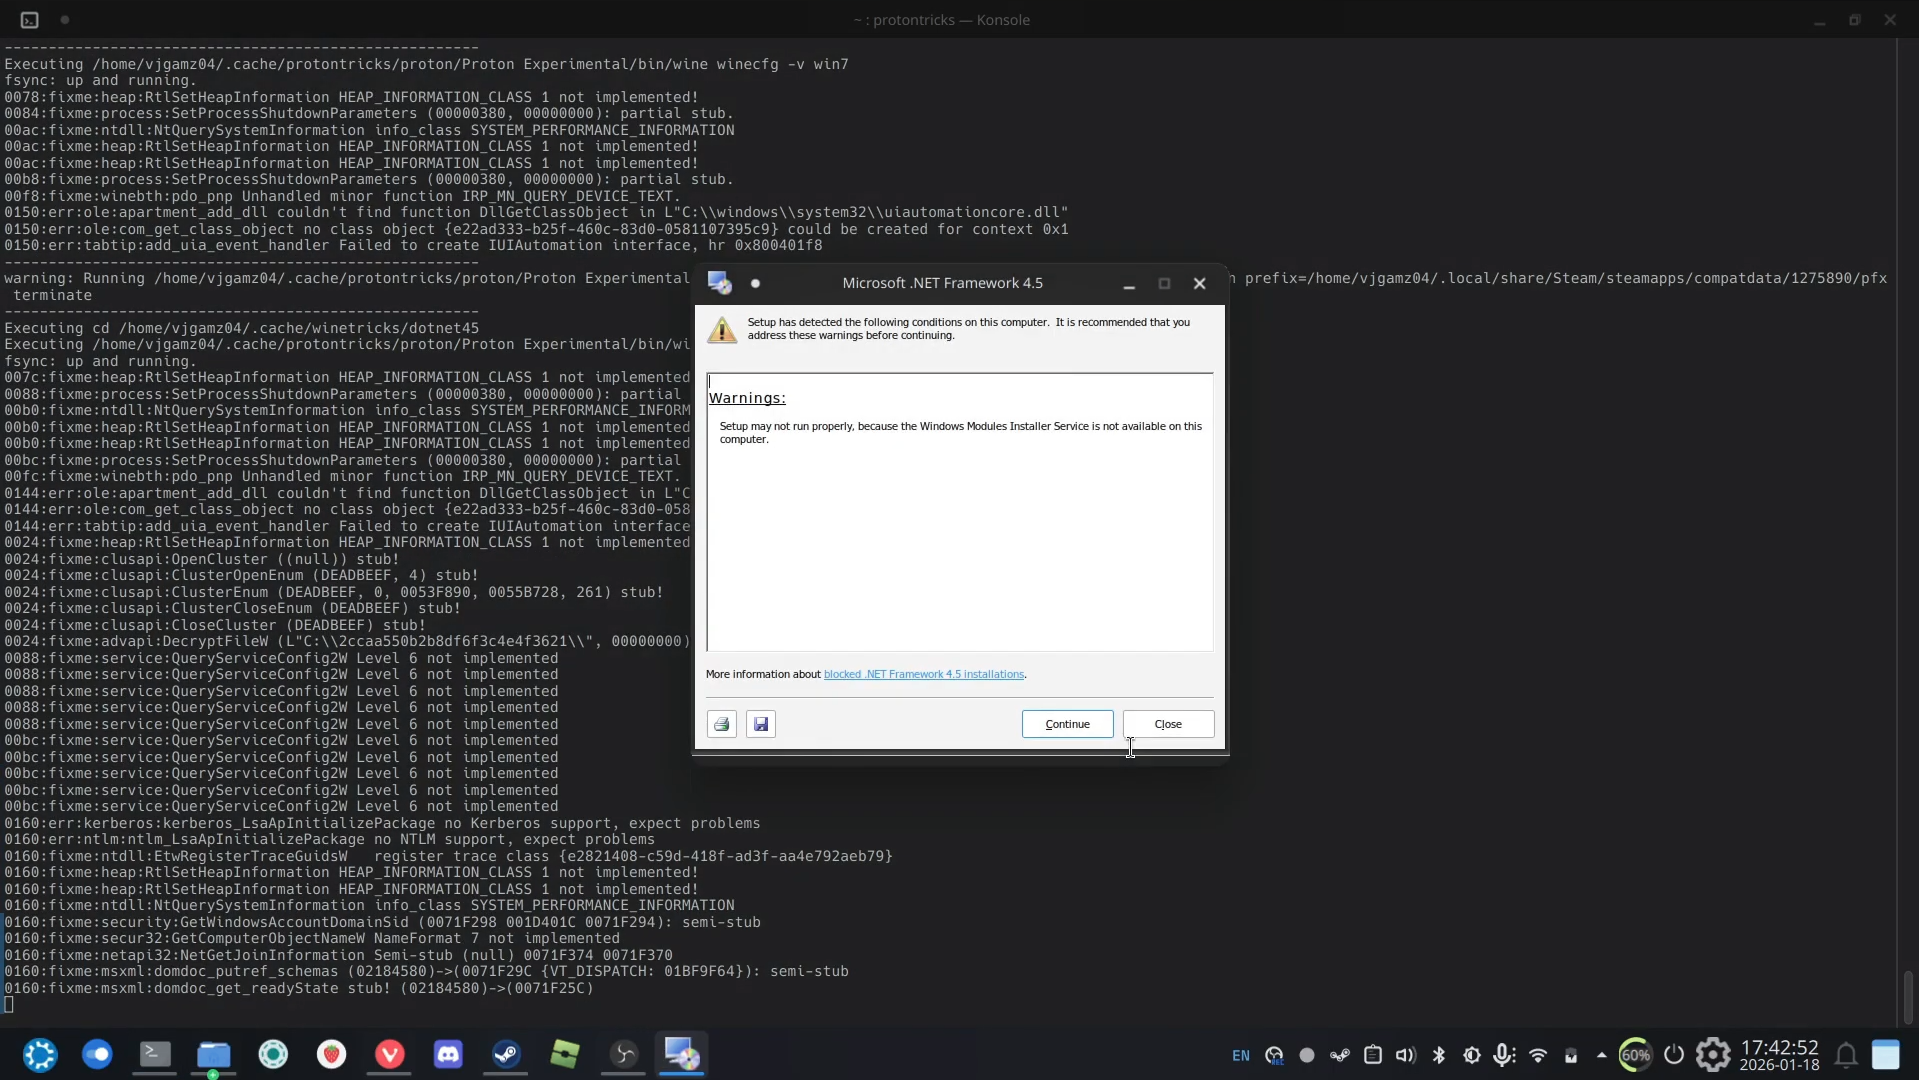Screen dimensions: 1919x1080
Task: Open Discord from the taskbar
Action: (448, 1055)
